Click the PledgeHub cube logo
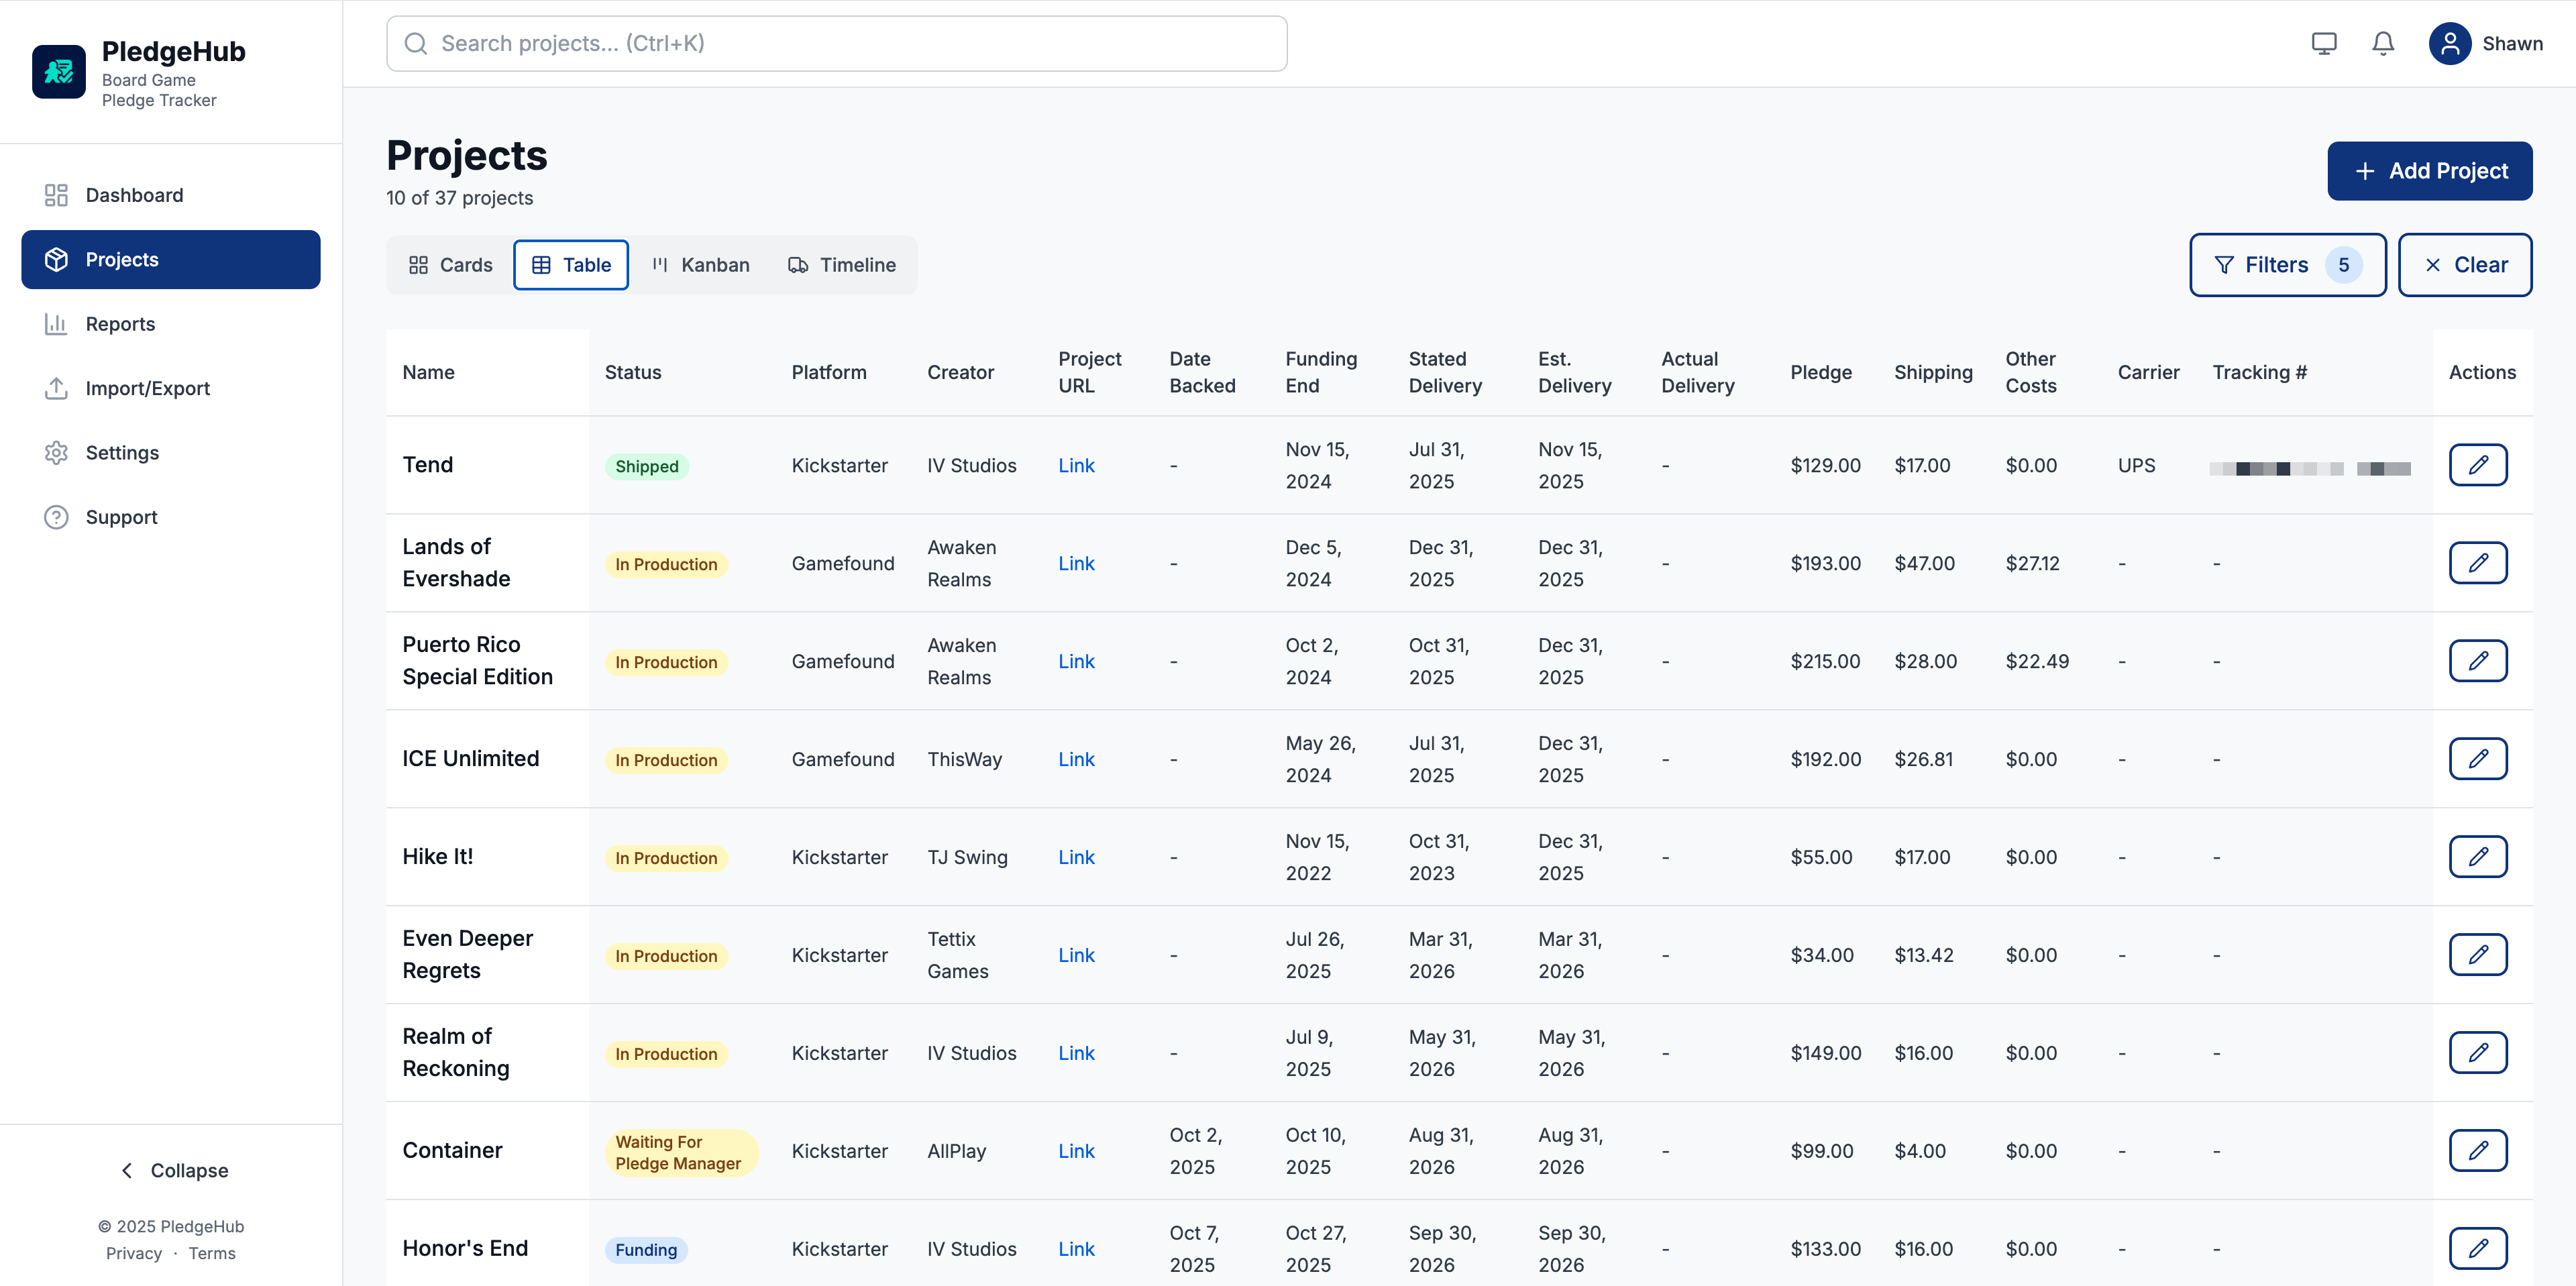 (x=59, y=71)
